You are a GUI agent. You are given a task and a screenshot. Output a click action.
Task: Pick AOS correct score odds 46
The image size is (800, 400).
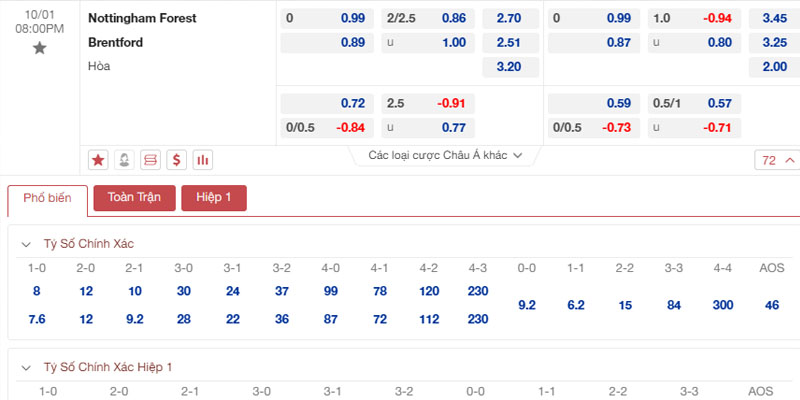coord(772,306)
